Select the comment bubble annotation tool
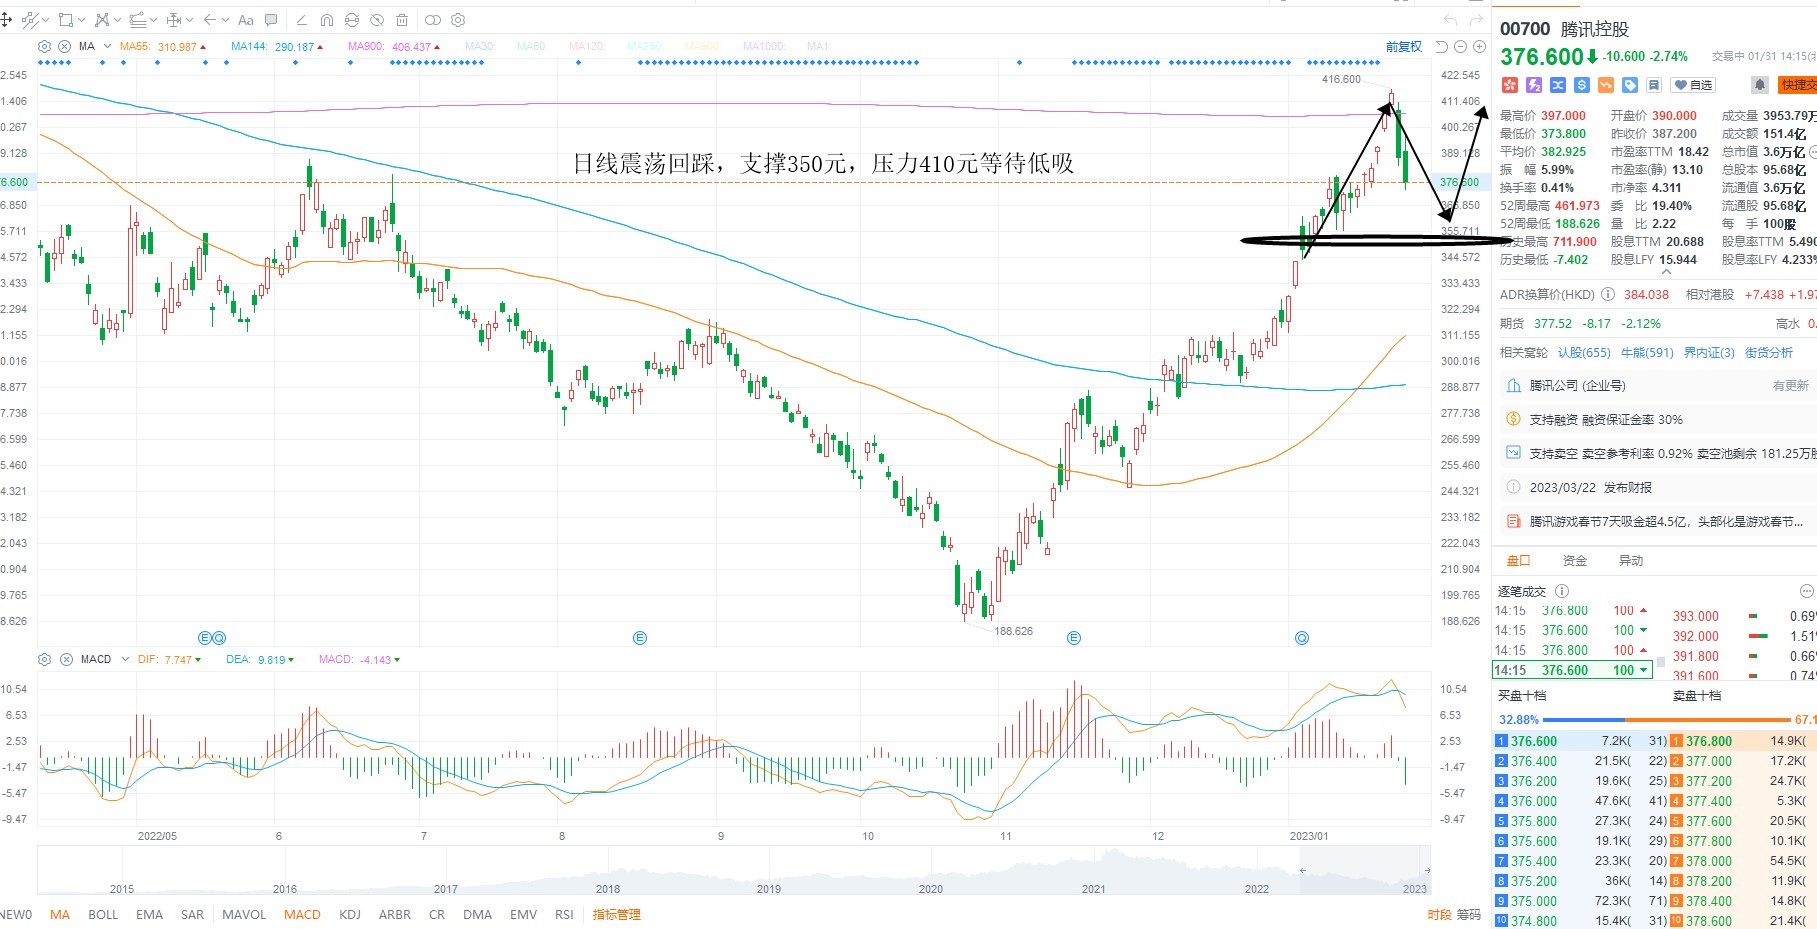The width and height of the screenshot is (1817, 929). coord(271,20)
